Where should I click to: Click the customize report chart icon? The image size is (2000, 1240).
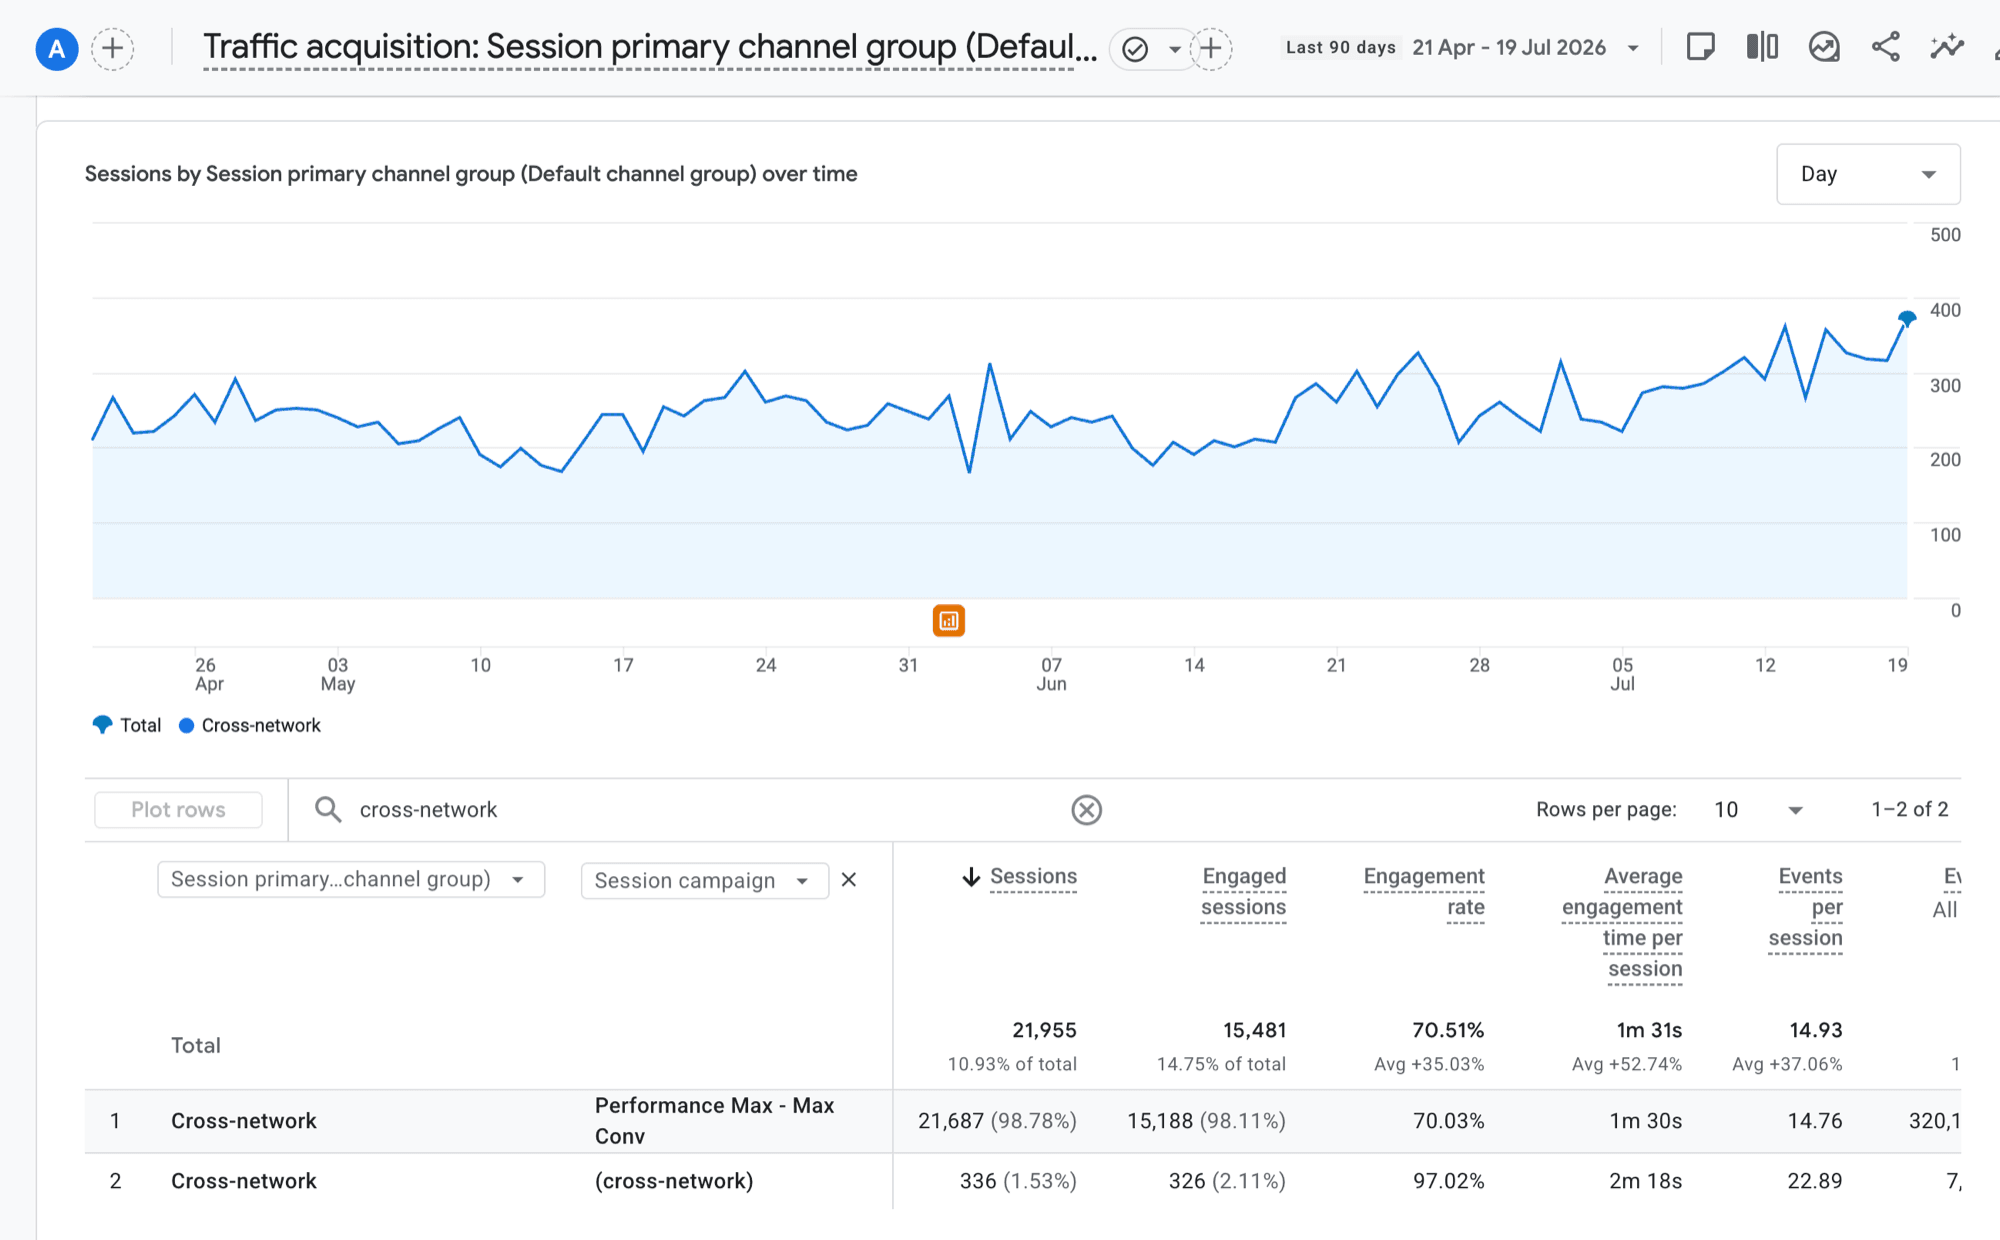(x=1824, y=47)
